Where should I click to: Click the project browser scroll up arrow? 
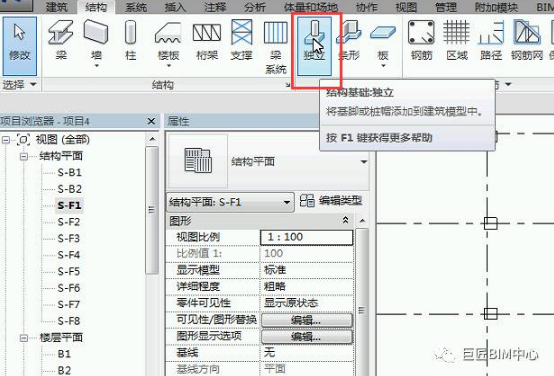[152, 139]
